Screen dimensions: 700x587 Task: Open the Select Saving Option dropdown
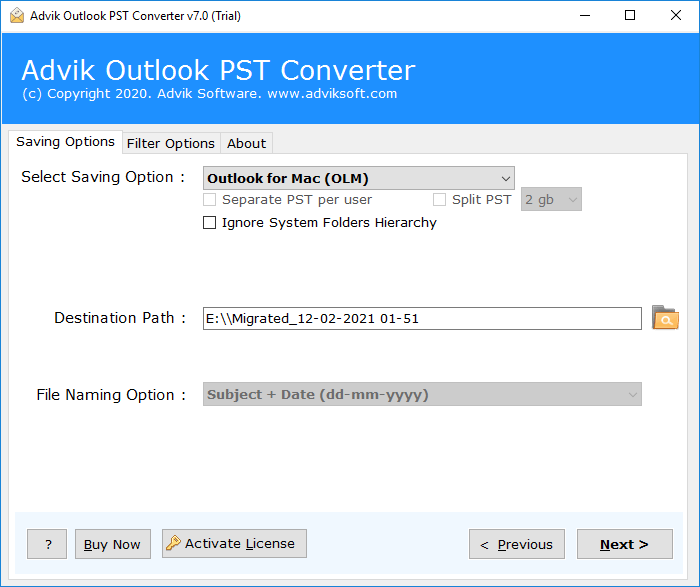pyautogui.click(x=358, y=178)
